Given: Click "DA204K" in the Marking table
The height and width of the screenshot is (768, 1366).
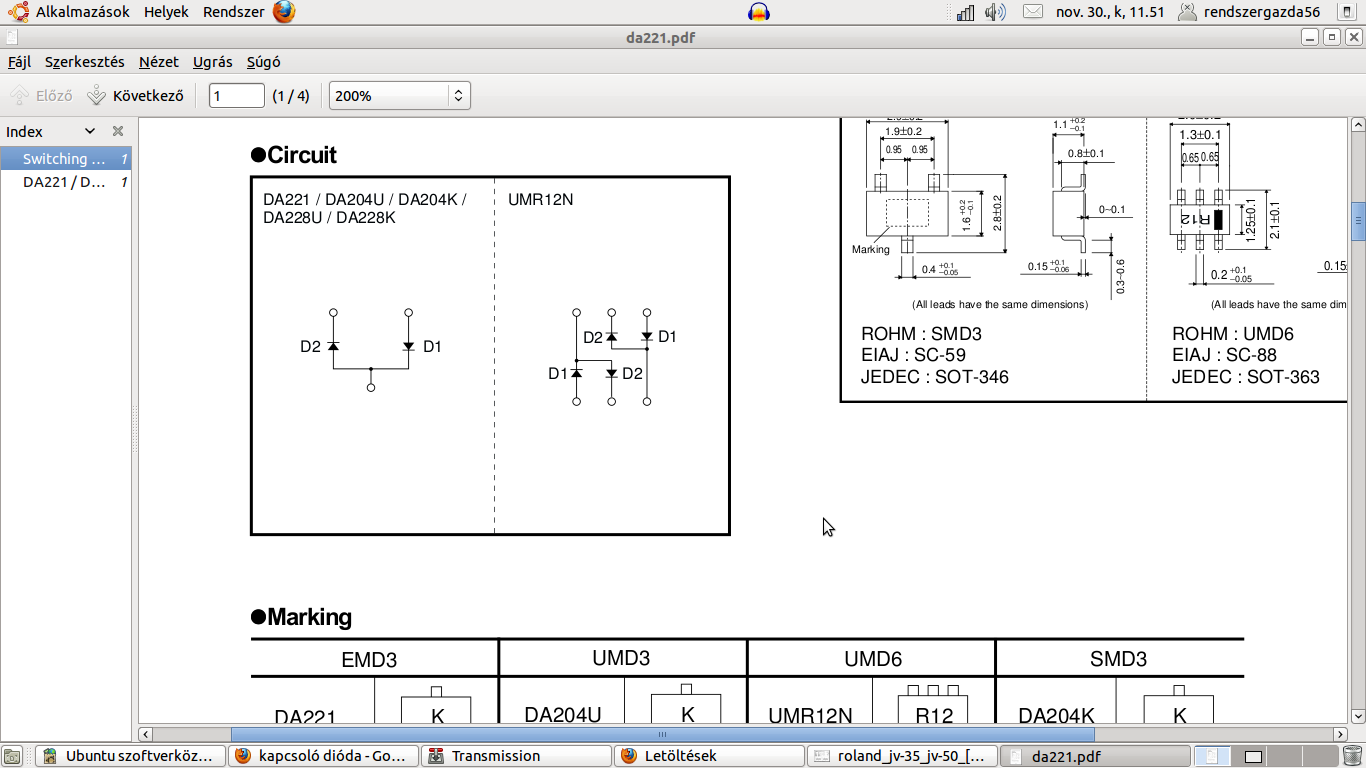Looking at the screenshot, I should click(1056, 716).
